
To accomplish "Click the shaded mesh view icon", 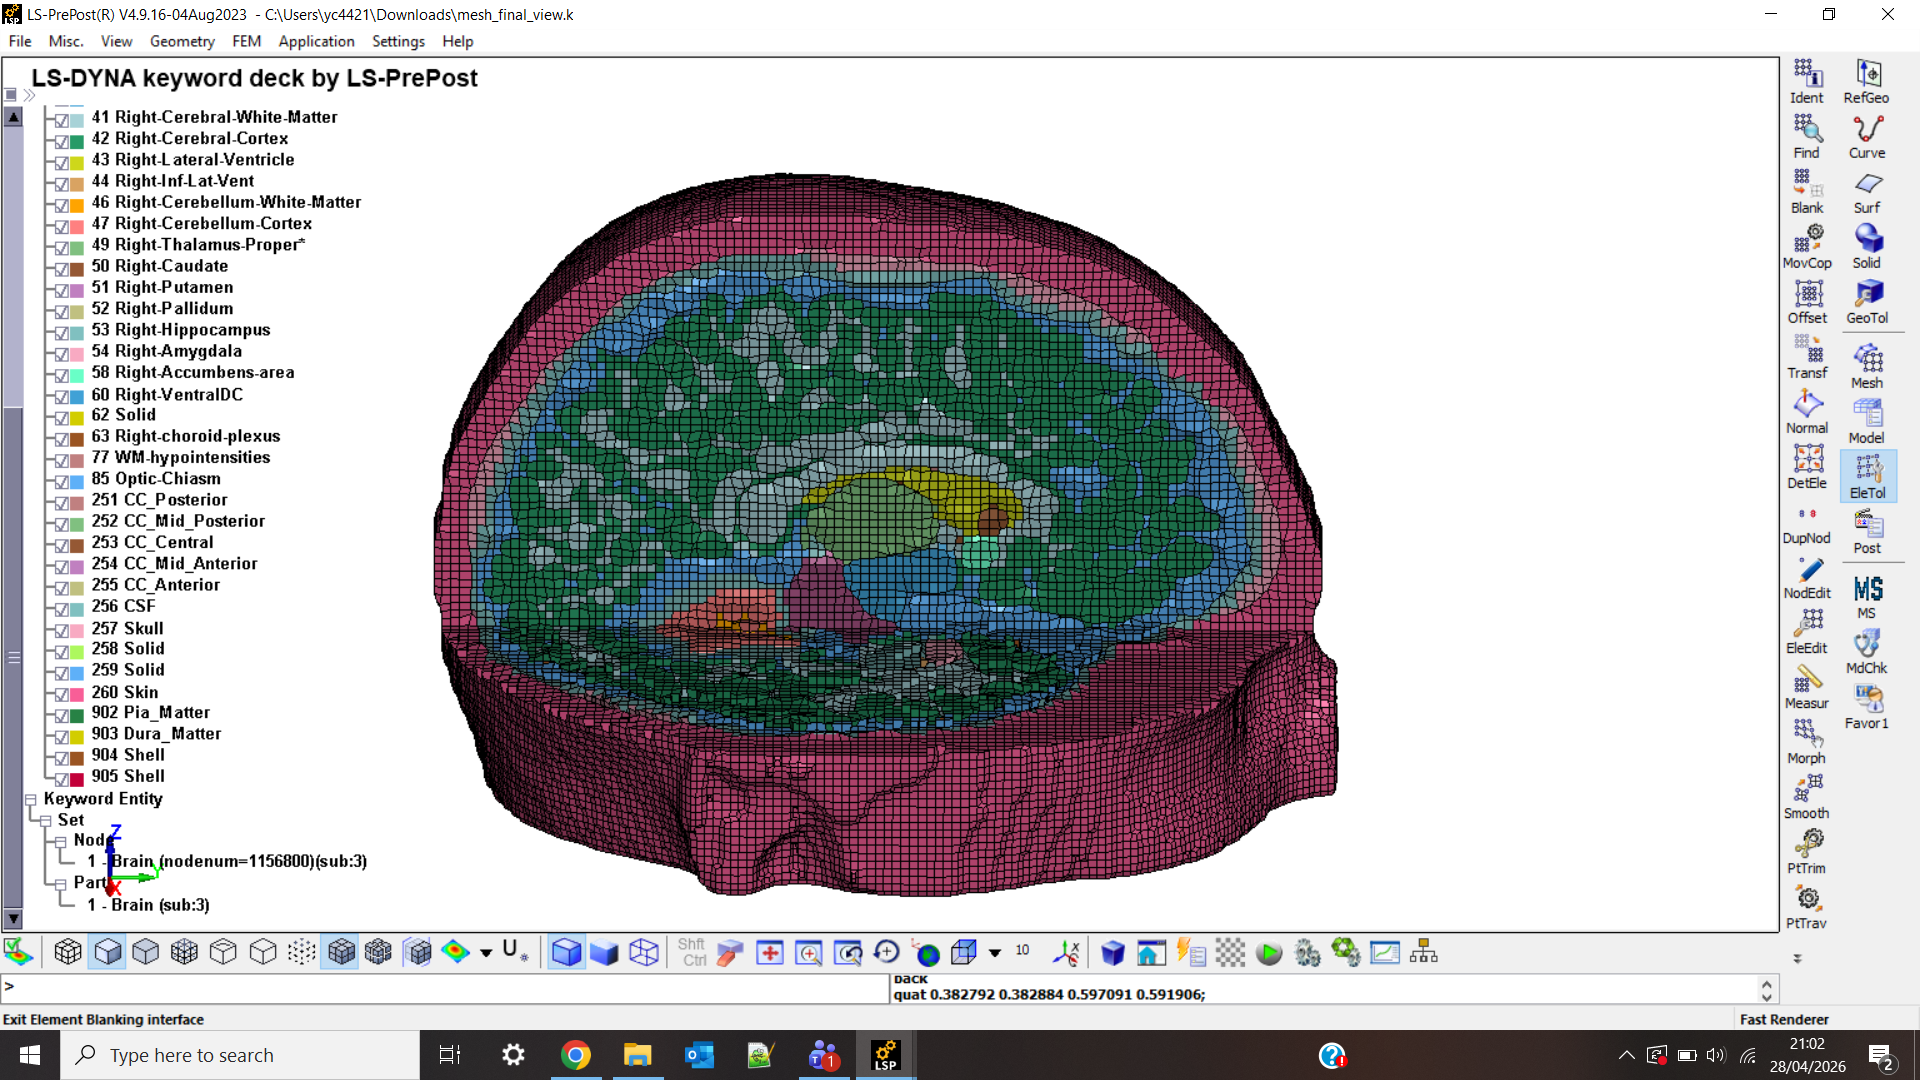I will pyautogui.click(x=341, y=952).
